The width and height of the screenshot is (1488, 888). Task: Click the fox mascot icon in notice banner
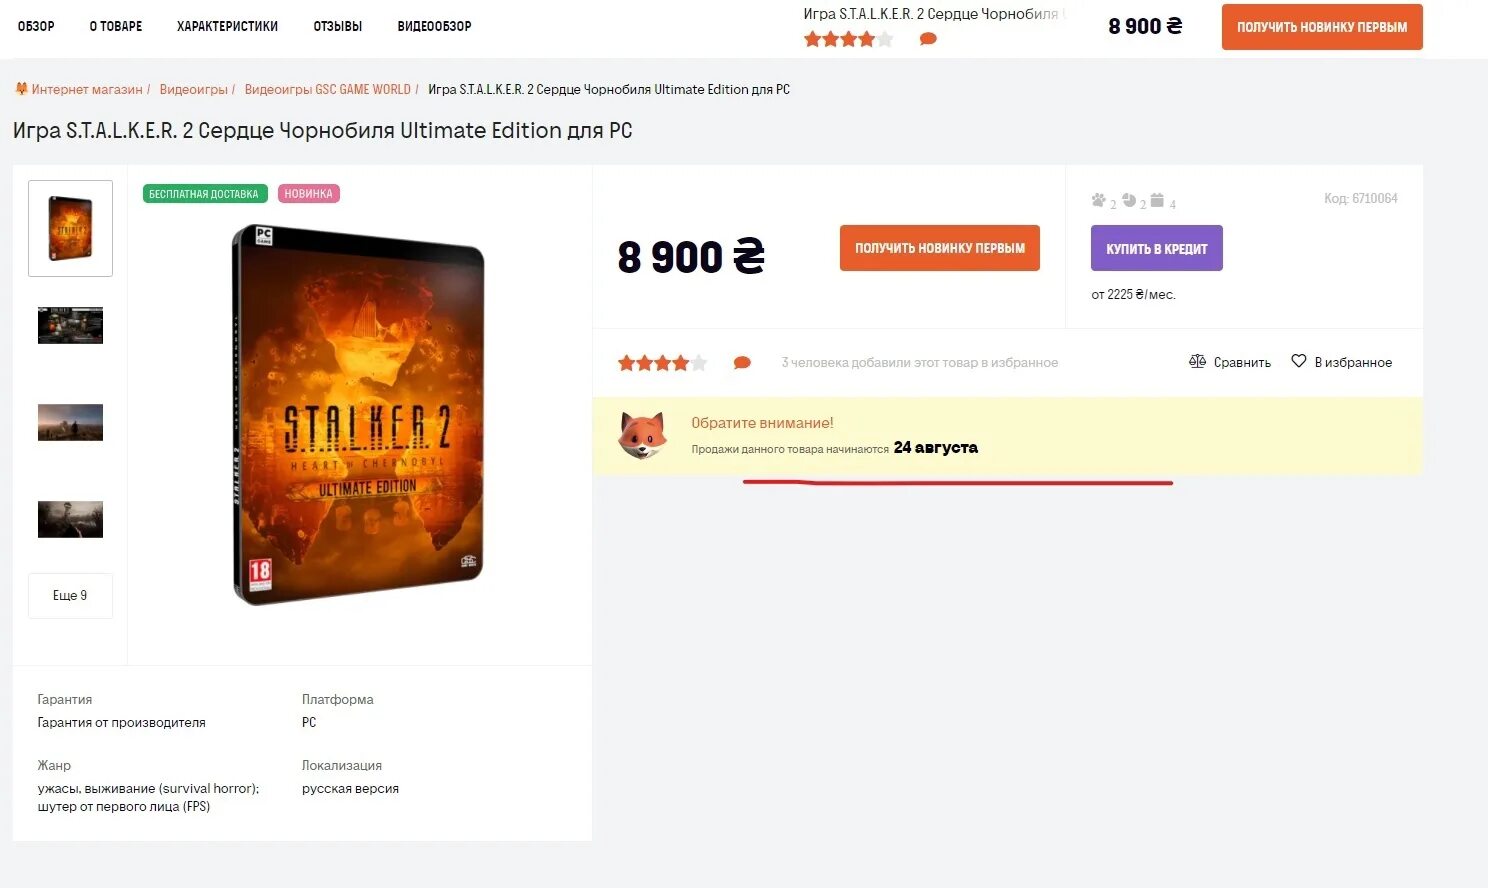(x=642, y=435)
